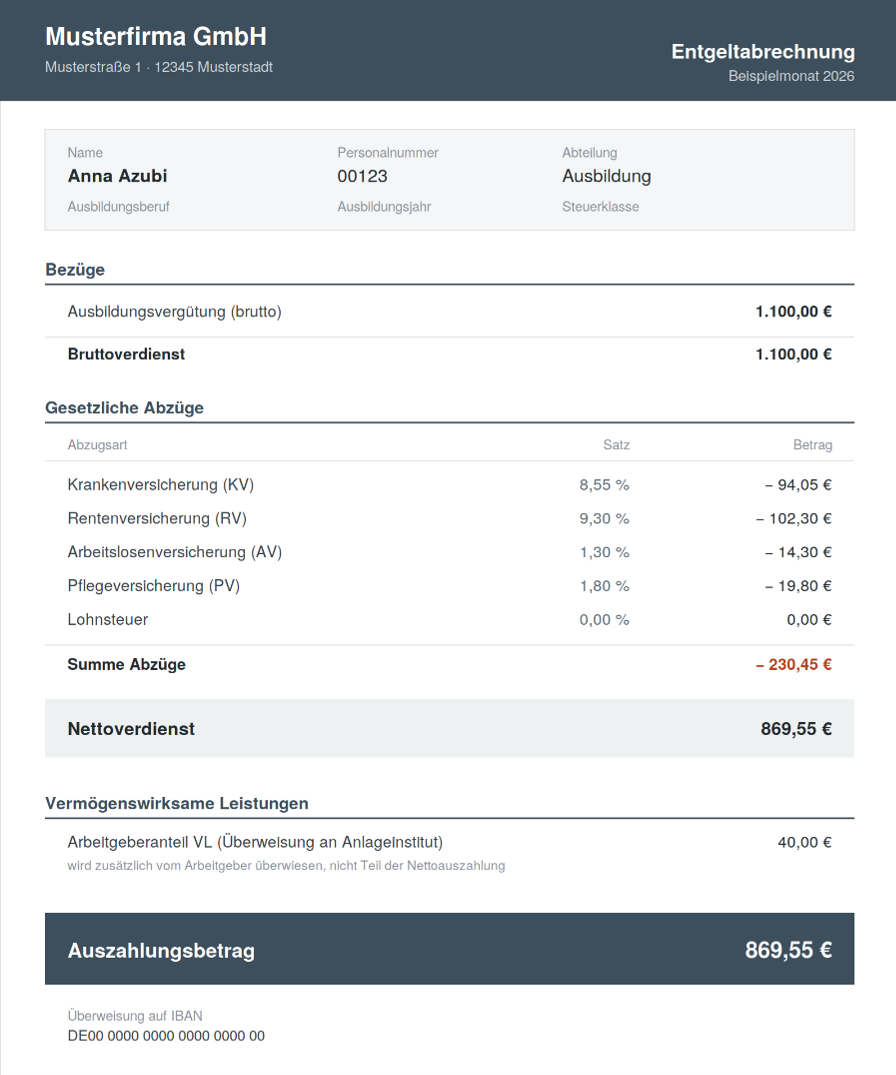Click the 'Bezüge' section heading

pyautogui.click(x=75, y=269)
